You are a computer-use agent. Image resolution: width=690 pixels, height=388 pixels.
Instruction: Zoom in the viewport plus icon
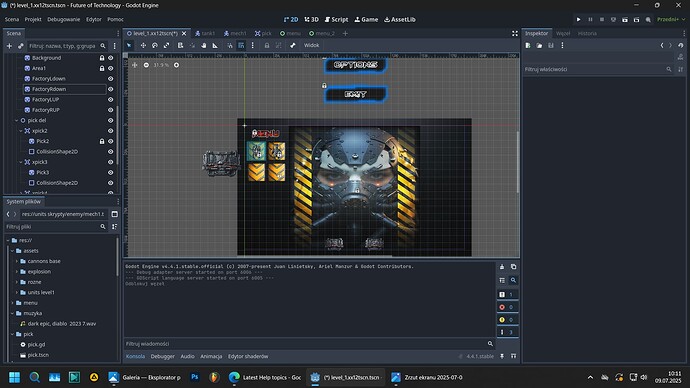(x=176, y=65)
